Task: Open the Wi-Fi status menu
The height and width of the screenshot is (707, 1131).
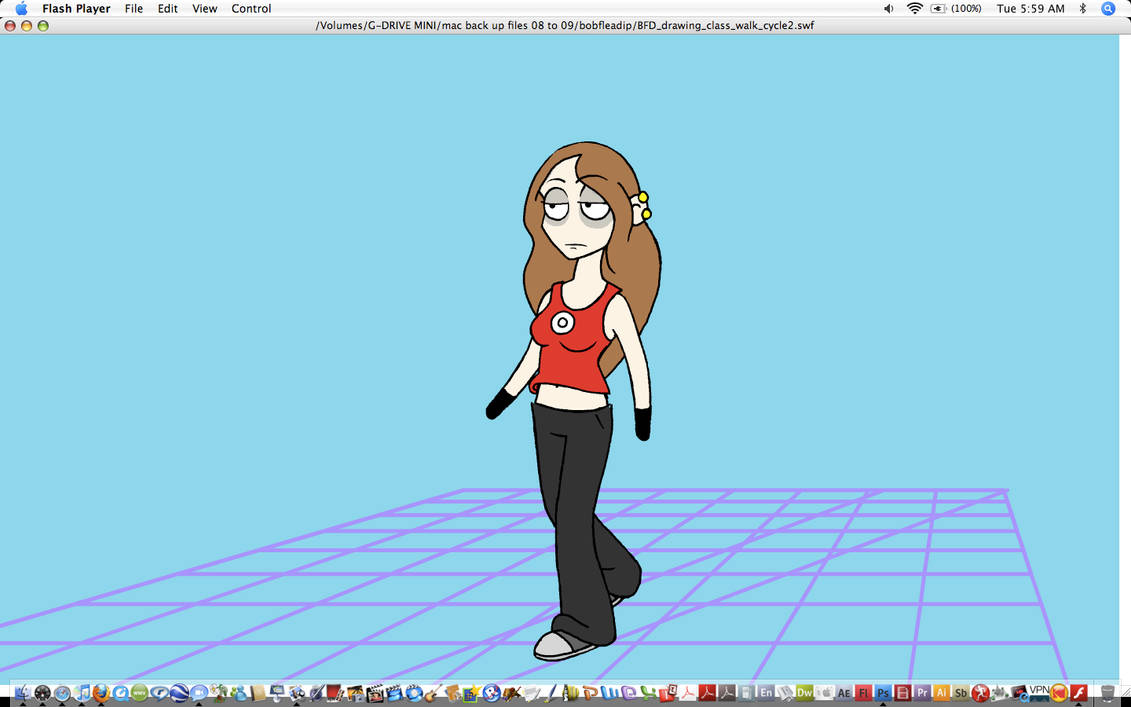Action: (x=915, y=8)
